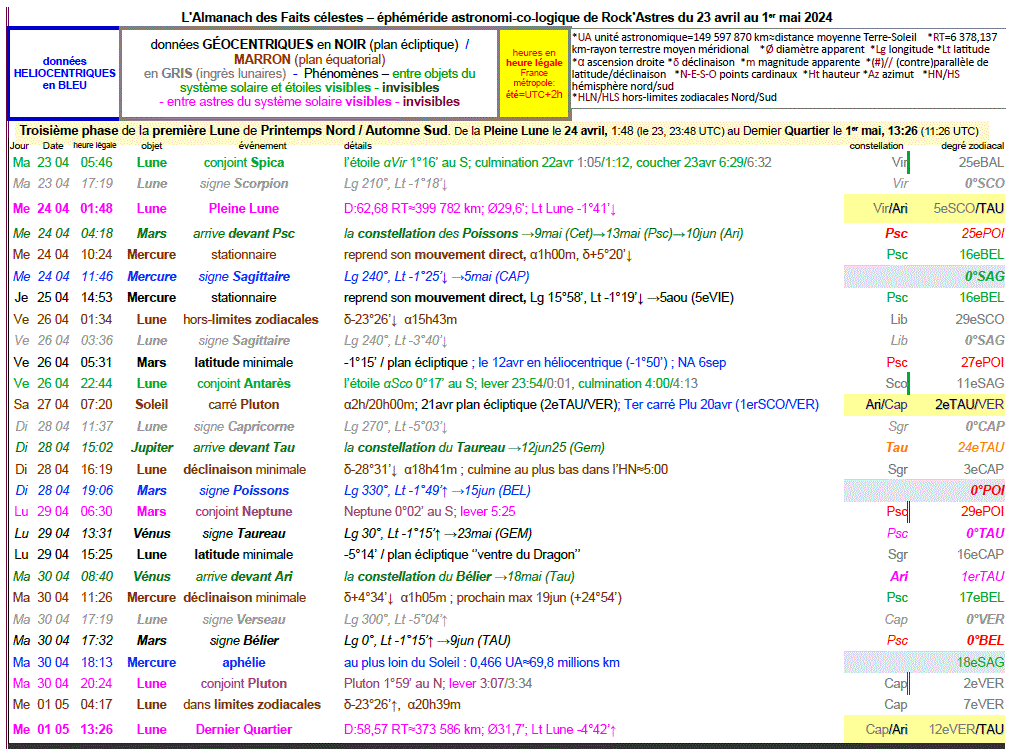Click 'au plus loin du Soleil' details text
This screenshot has height=749, width=1012.
coord(403,663)
